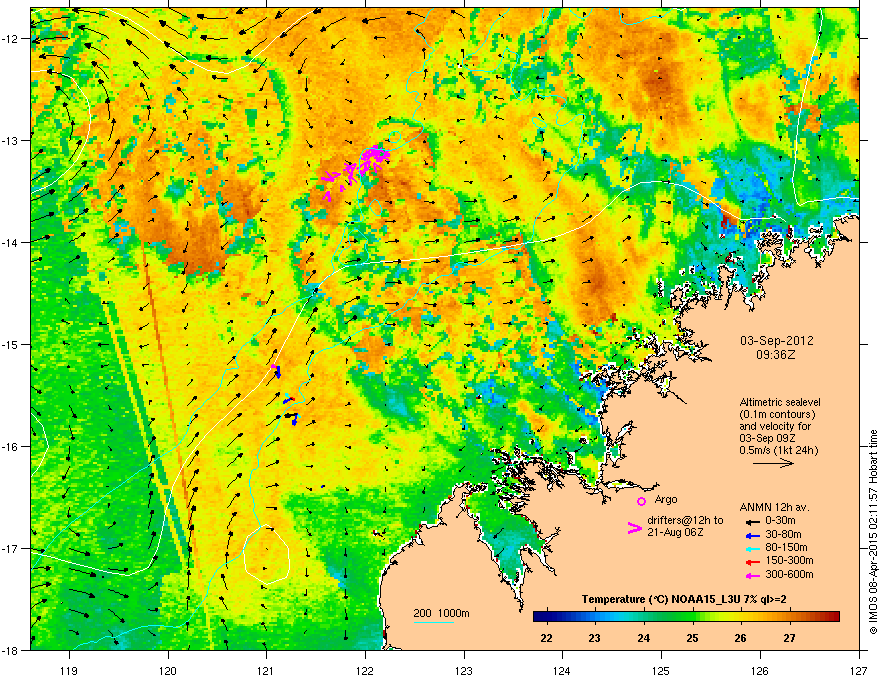Click the '-15' latitude axis label

[x=10, y=344]
